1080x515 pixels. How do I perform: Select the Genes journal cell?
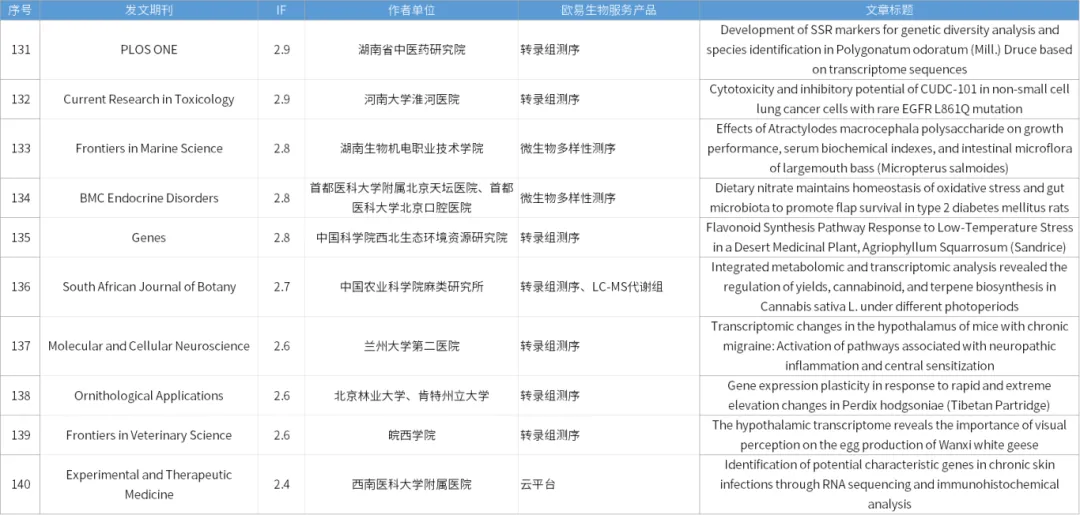(149, 238)
